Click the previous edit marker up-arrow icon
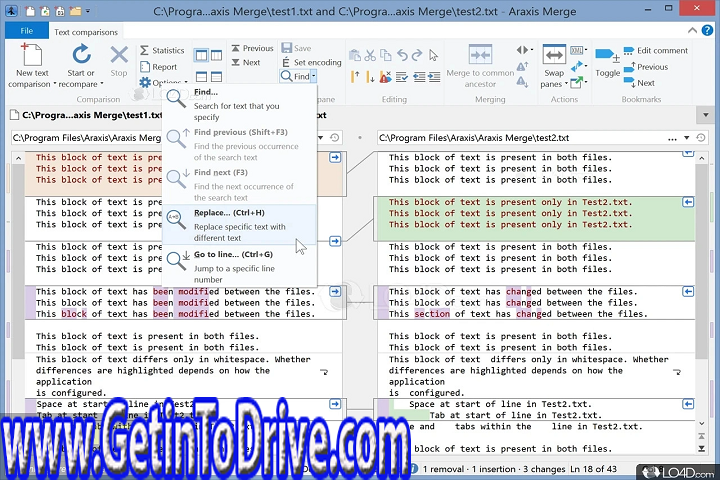The image size is (720, 480). click(355, 77)
